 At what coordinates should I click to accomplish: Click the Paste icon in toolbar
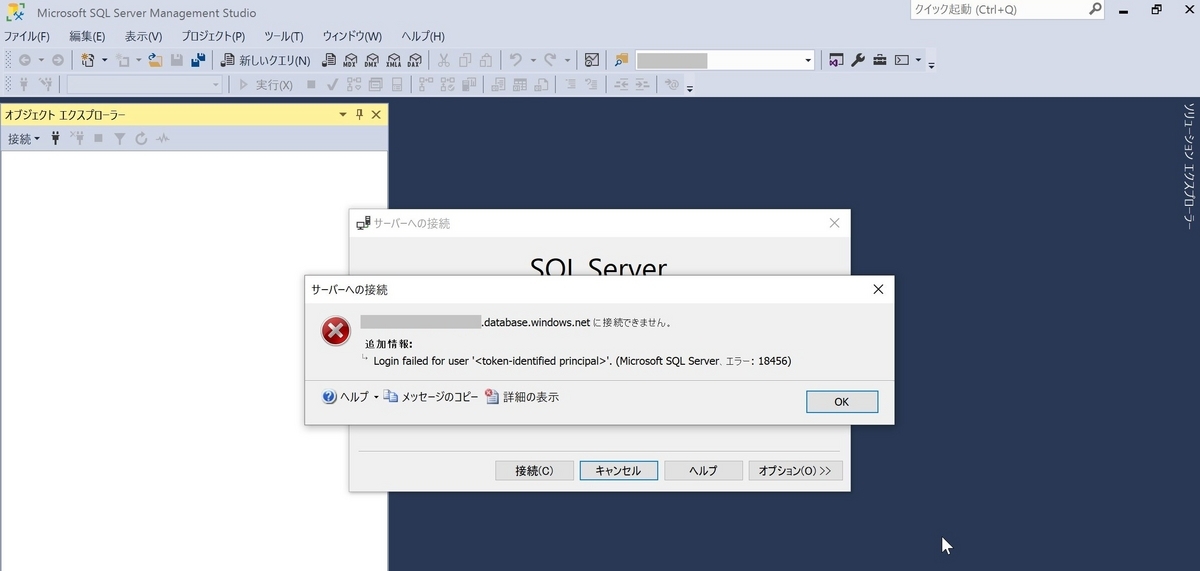(x=486, y=60)
